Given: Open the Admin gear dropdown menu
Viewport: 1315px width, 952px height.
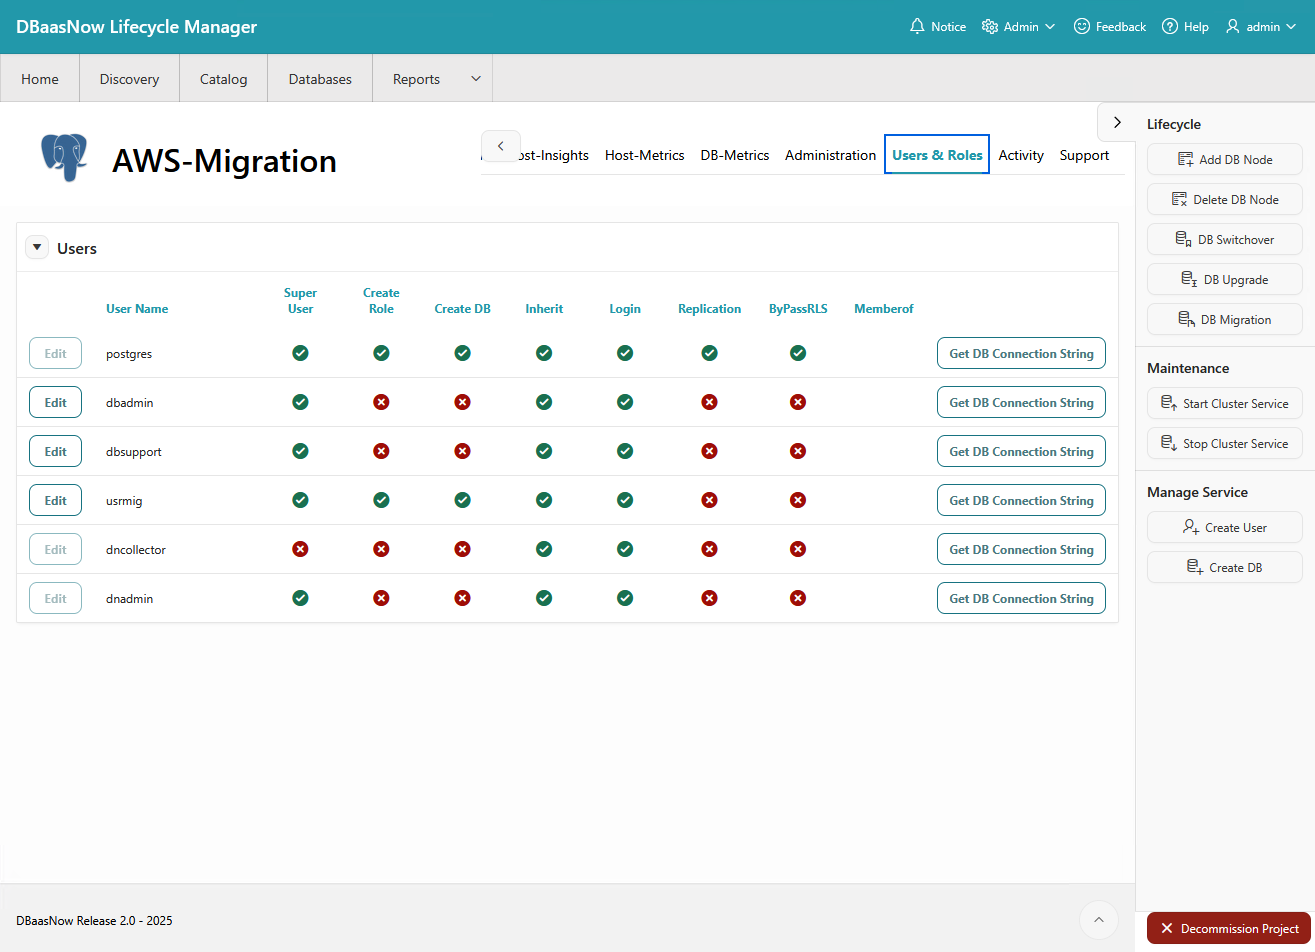Looking at the screenshot, I should pyautogui.click(x=1018, y=27).
